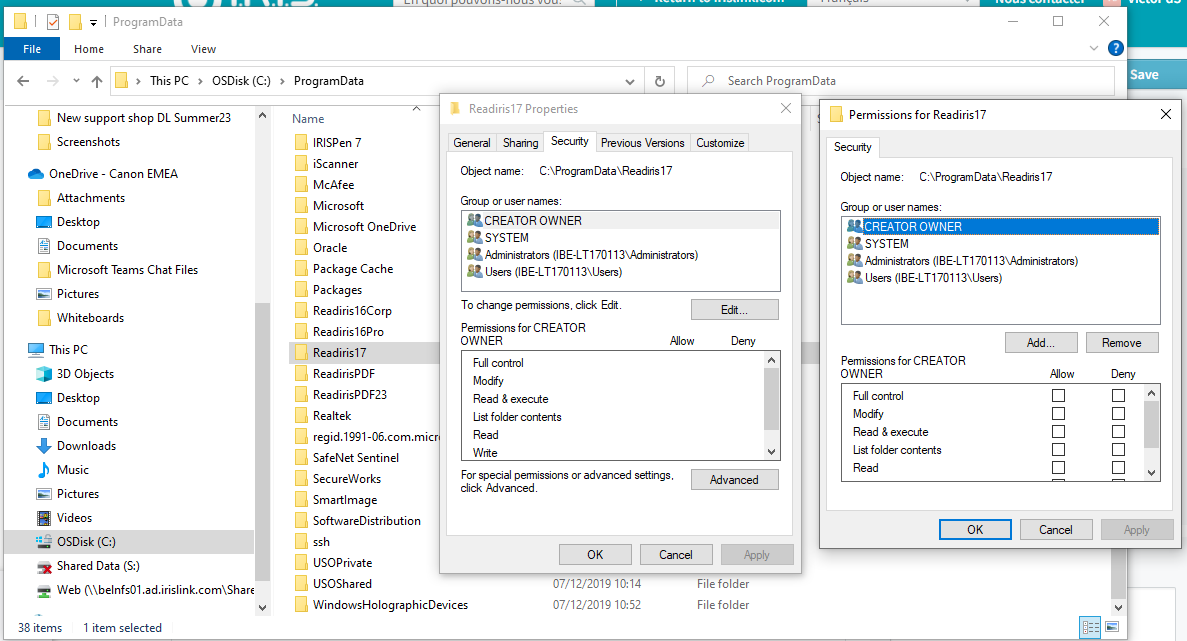Check Allow for Read permission
Viewport: 1187px width, 641px height.
pyautogui.click(x=1058, y=468)
